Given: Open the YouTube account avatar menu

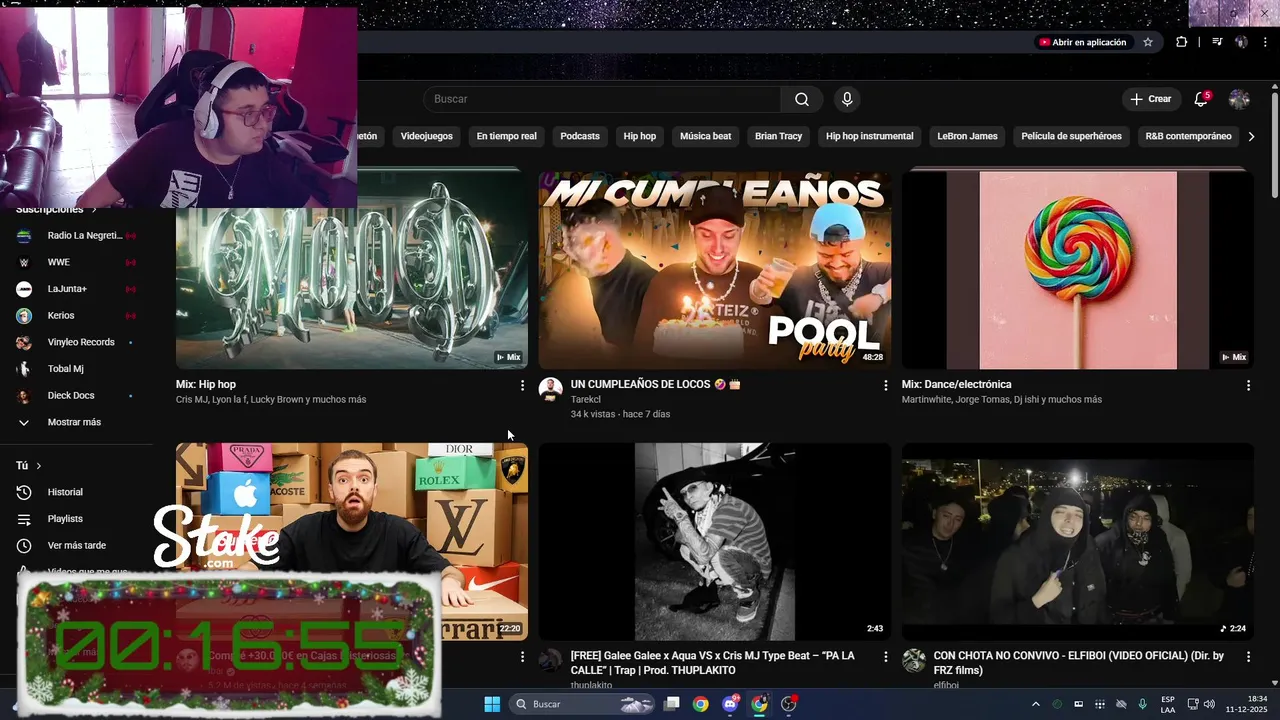Looking at the screenshot, I should [x=1239, y=99].
